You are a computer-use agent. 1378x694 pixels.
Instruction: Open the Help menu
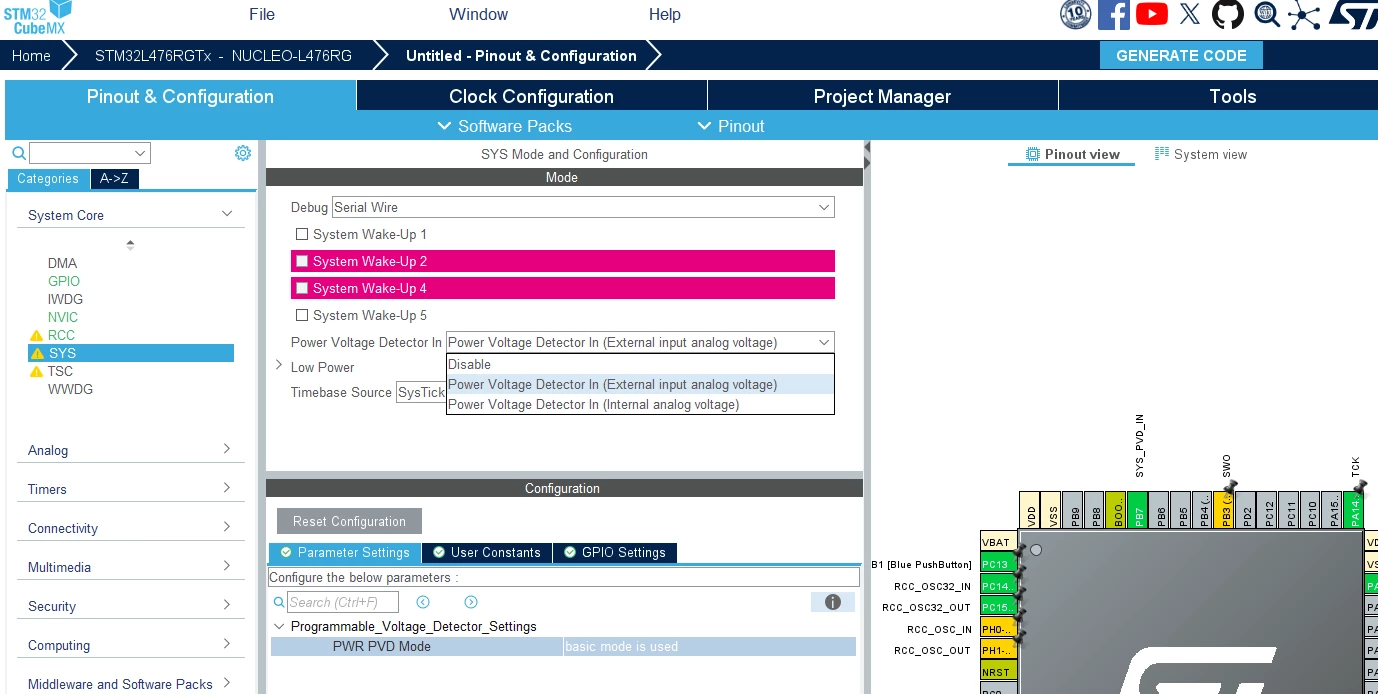[665, 14]
